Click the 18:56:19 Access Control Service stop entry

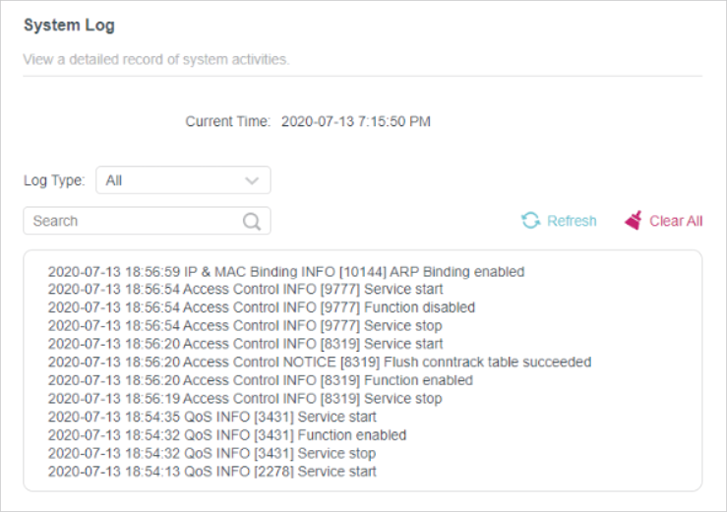245,399
